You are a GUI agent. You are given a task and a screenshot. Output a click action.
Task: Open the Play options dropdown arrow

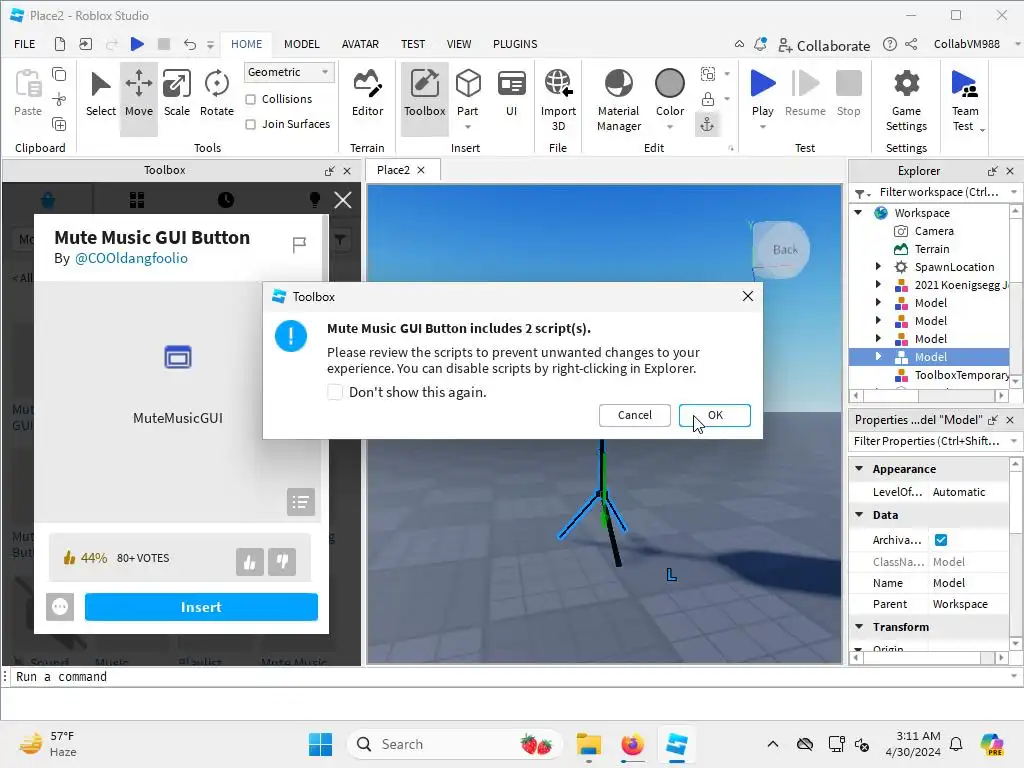click(x=763, y=127)
